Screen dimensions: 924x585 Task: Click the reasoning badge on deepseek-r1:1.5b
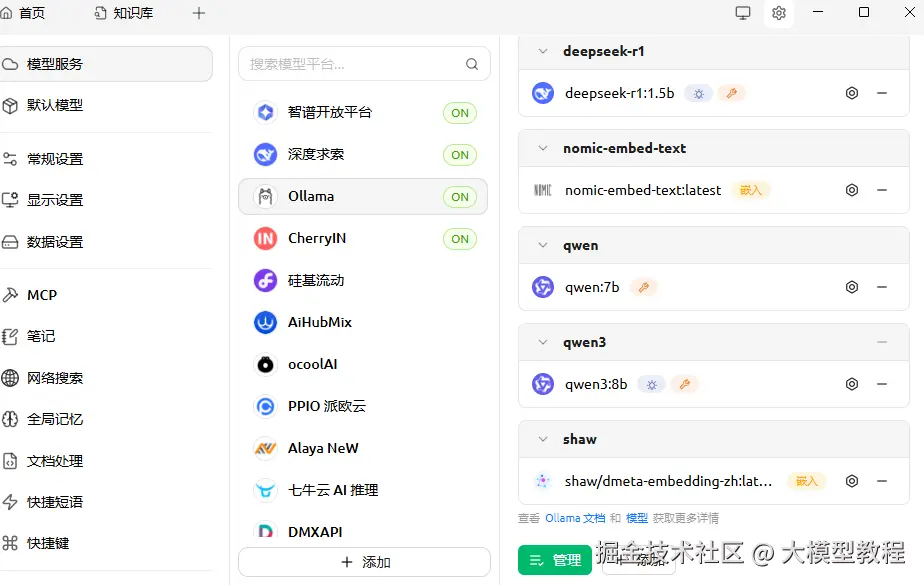(698, 93)
